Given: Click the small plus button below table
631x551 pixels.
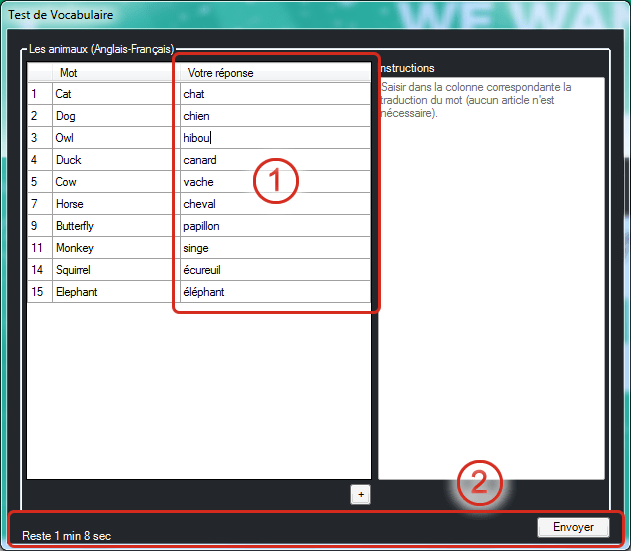Looking at the screenshot, I should (361, 494).
